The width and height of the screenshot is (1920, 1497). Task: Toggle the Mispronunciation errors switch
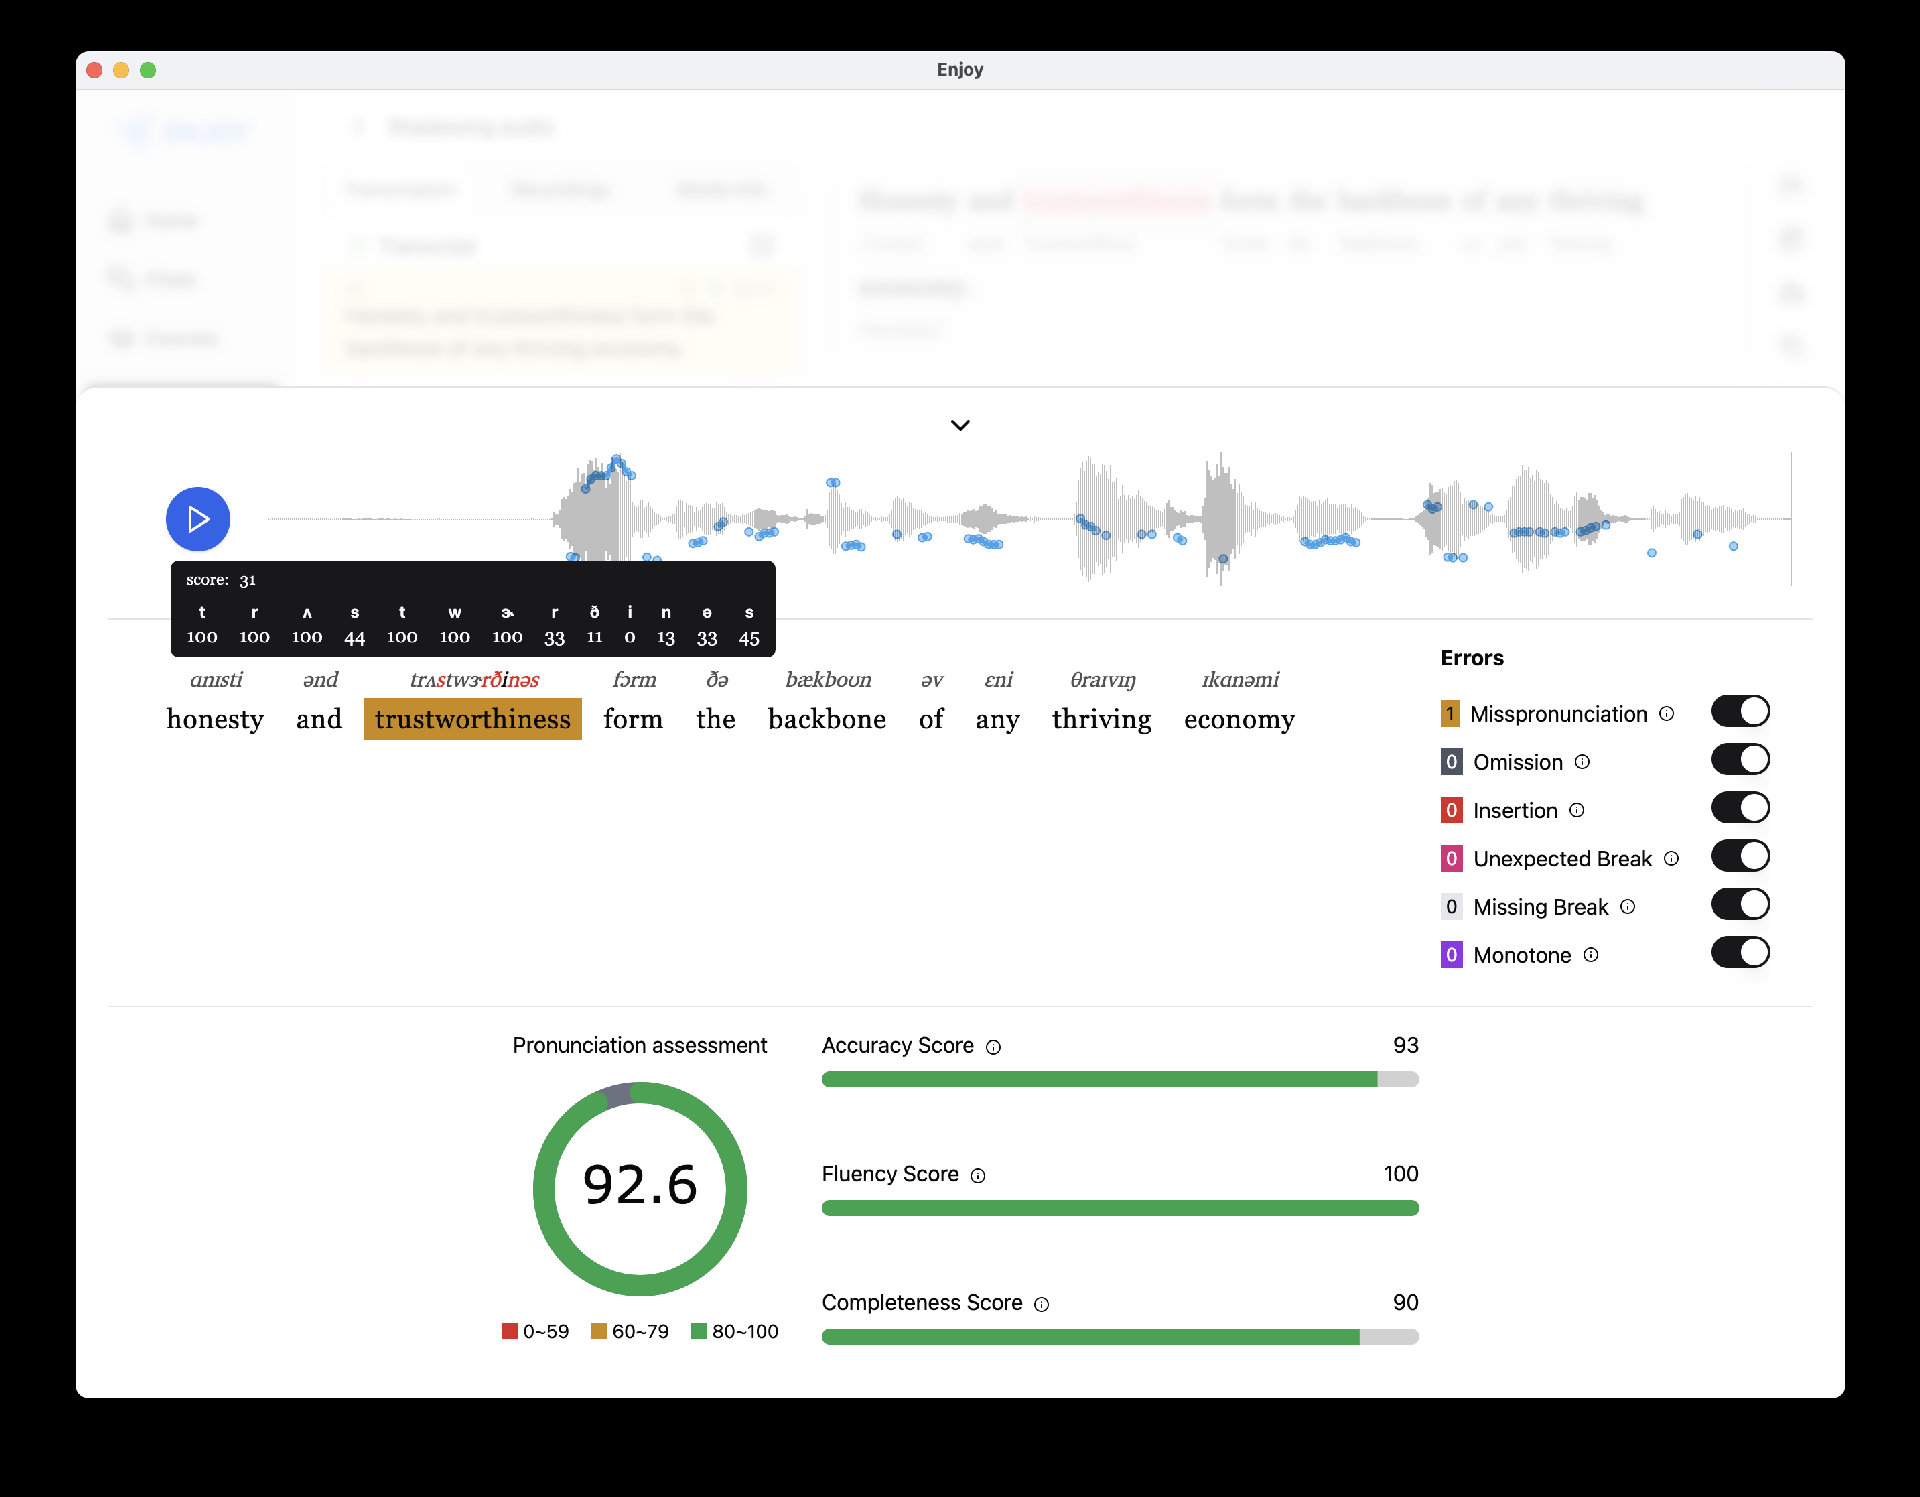click(x=1739, y=712)
